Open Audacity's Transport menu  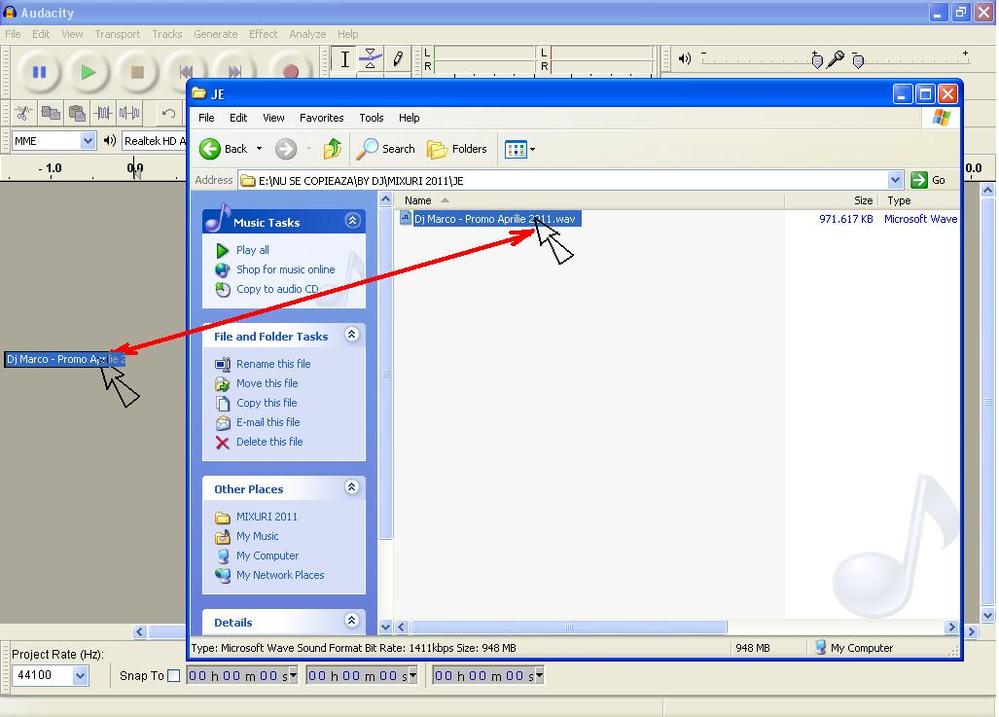pos(117,34)
